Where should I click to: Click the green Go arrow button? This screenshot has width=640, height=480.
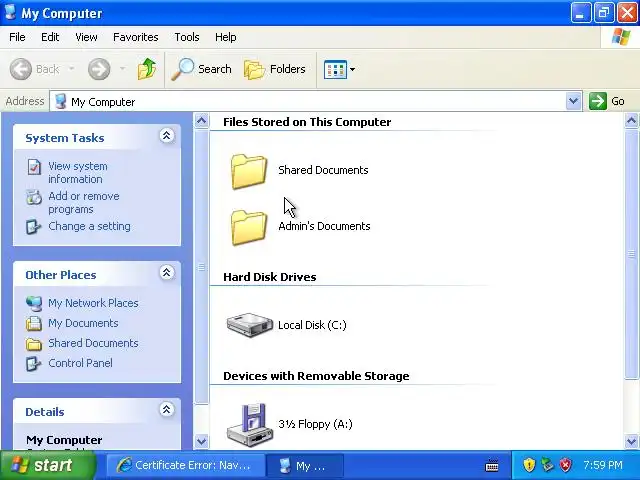click(598, 101)
